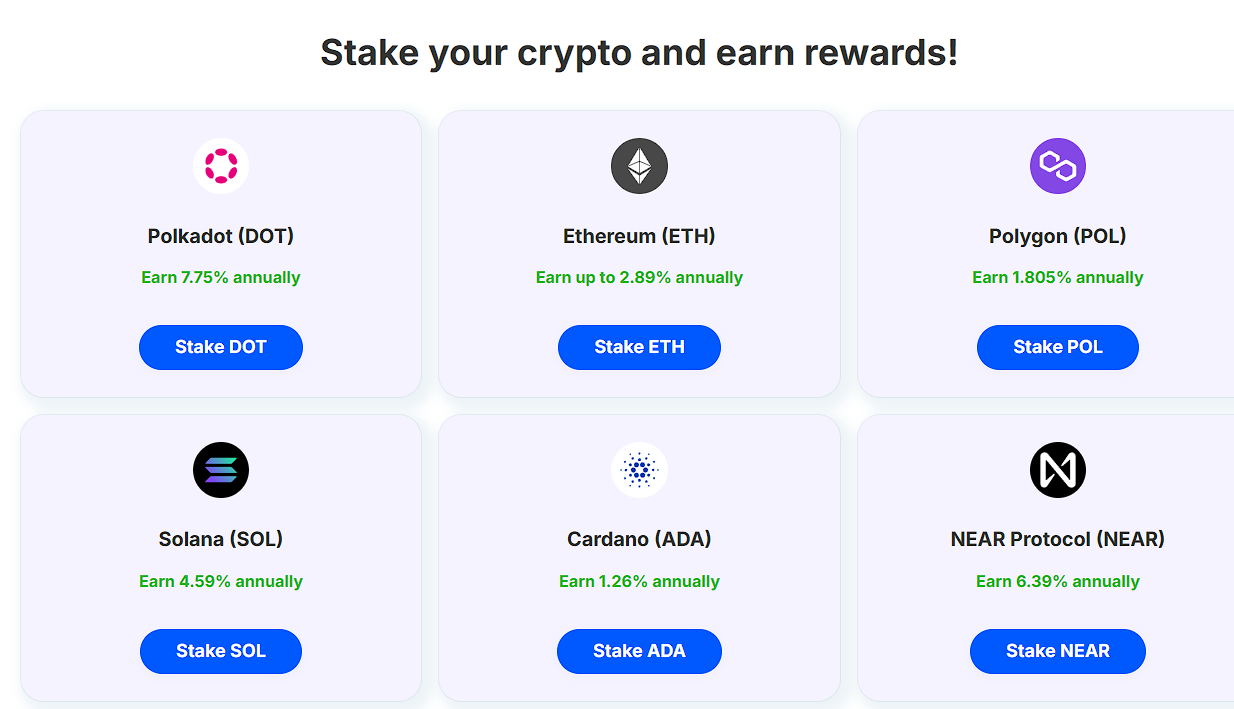Click the NEAR Protocol black logo
1234x709 pixels.
[1057, 470]
